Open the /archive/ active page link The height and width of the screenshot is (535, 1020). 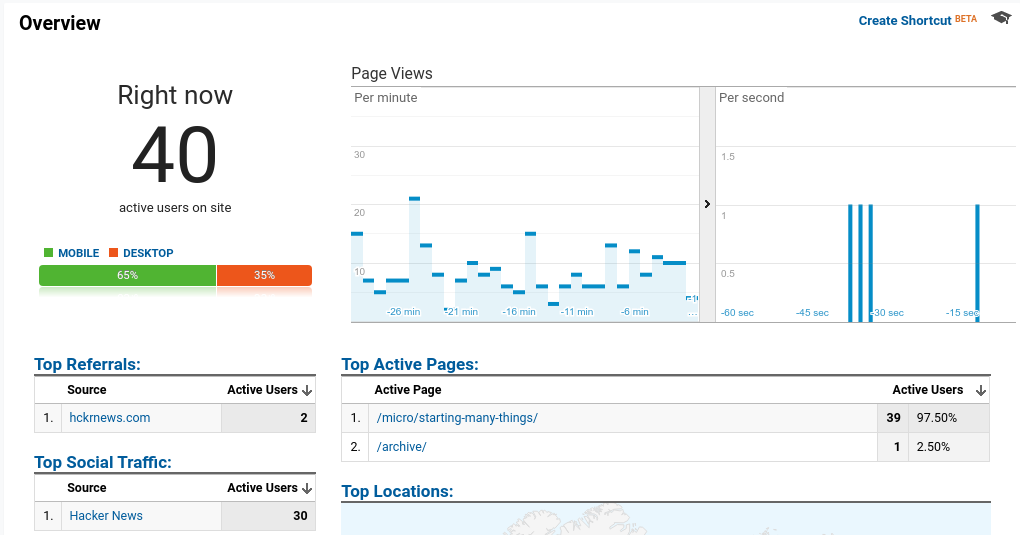click(x=401, y=446)
